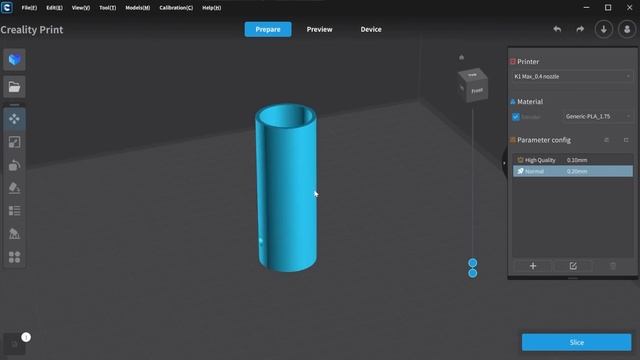The width and height of the screenshot is (640, 360).
Task: Choose the lay-flat face tool icon
Action: point(14,188)
